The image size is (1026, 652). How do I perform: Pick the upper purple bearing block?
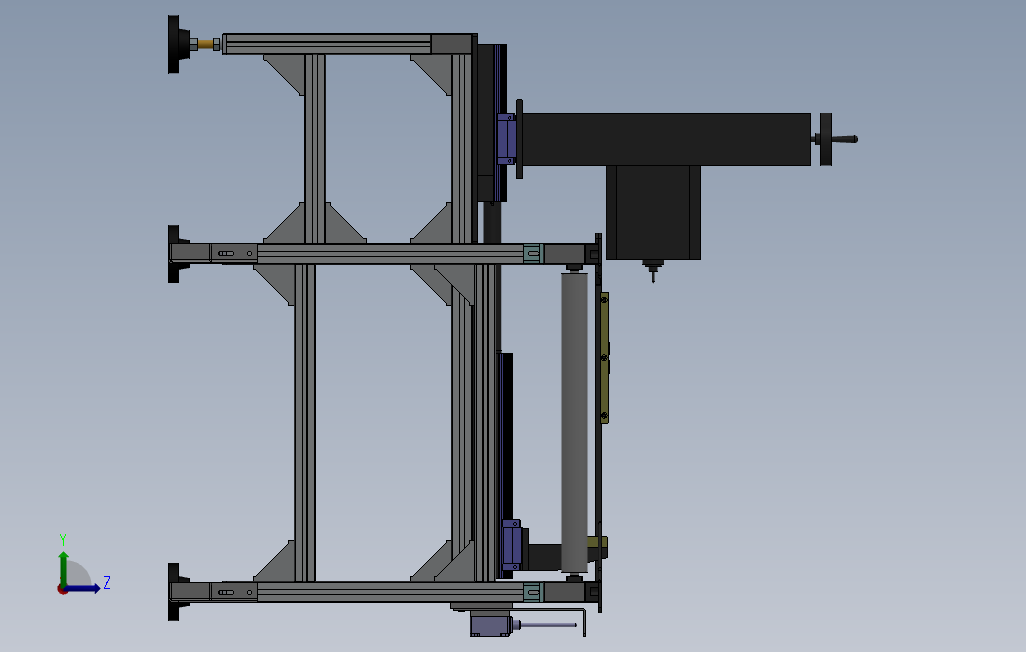(x=506, y=139)
